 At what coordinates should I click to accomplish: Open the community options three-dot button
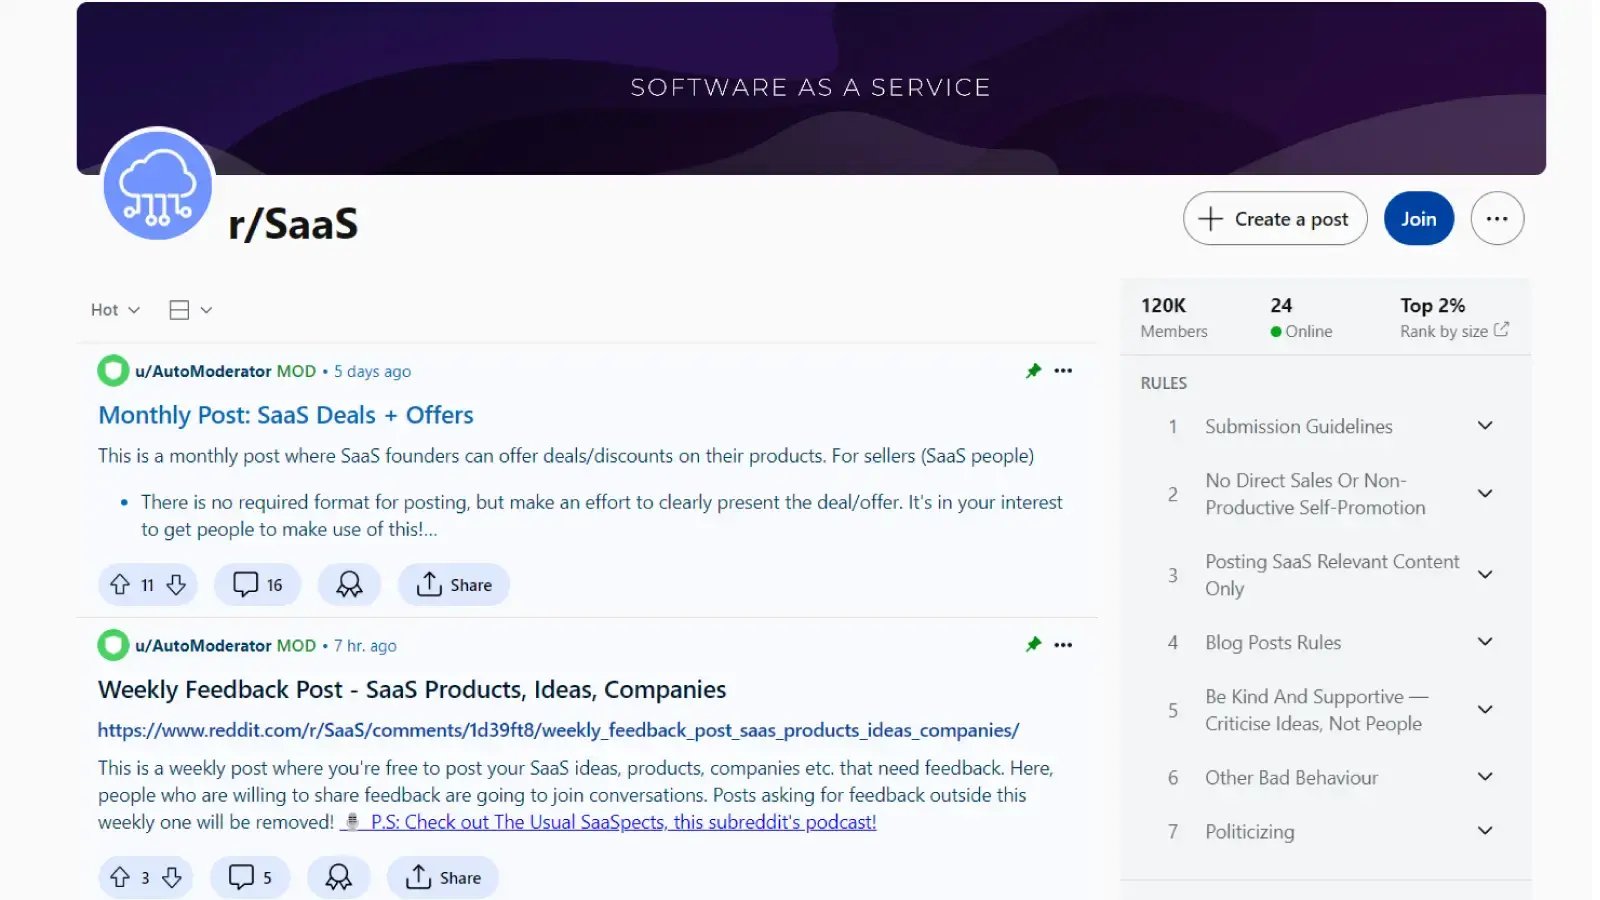[1497, 218]
